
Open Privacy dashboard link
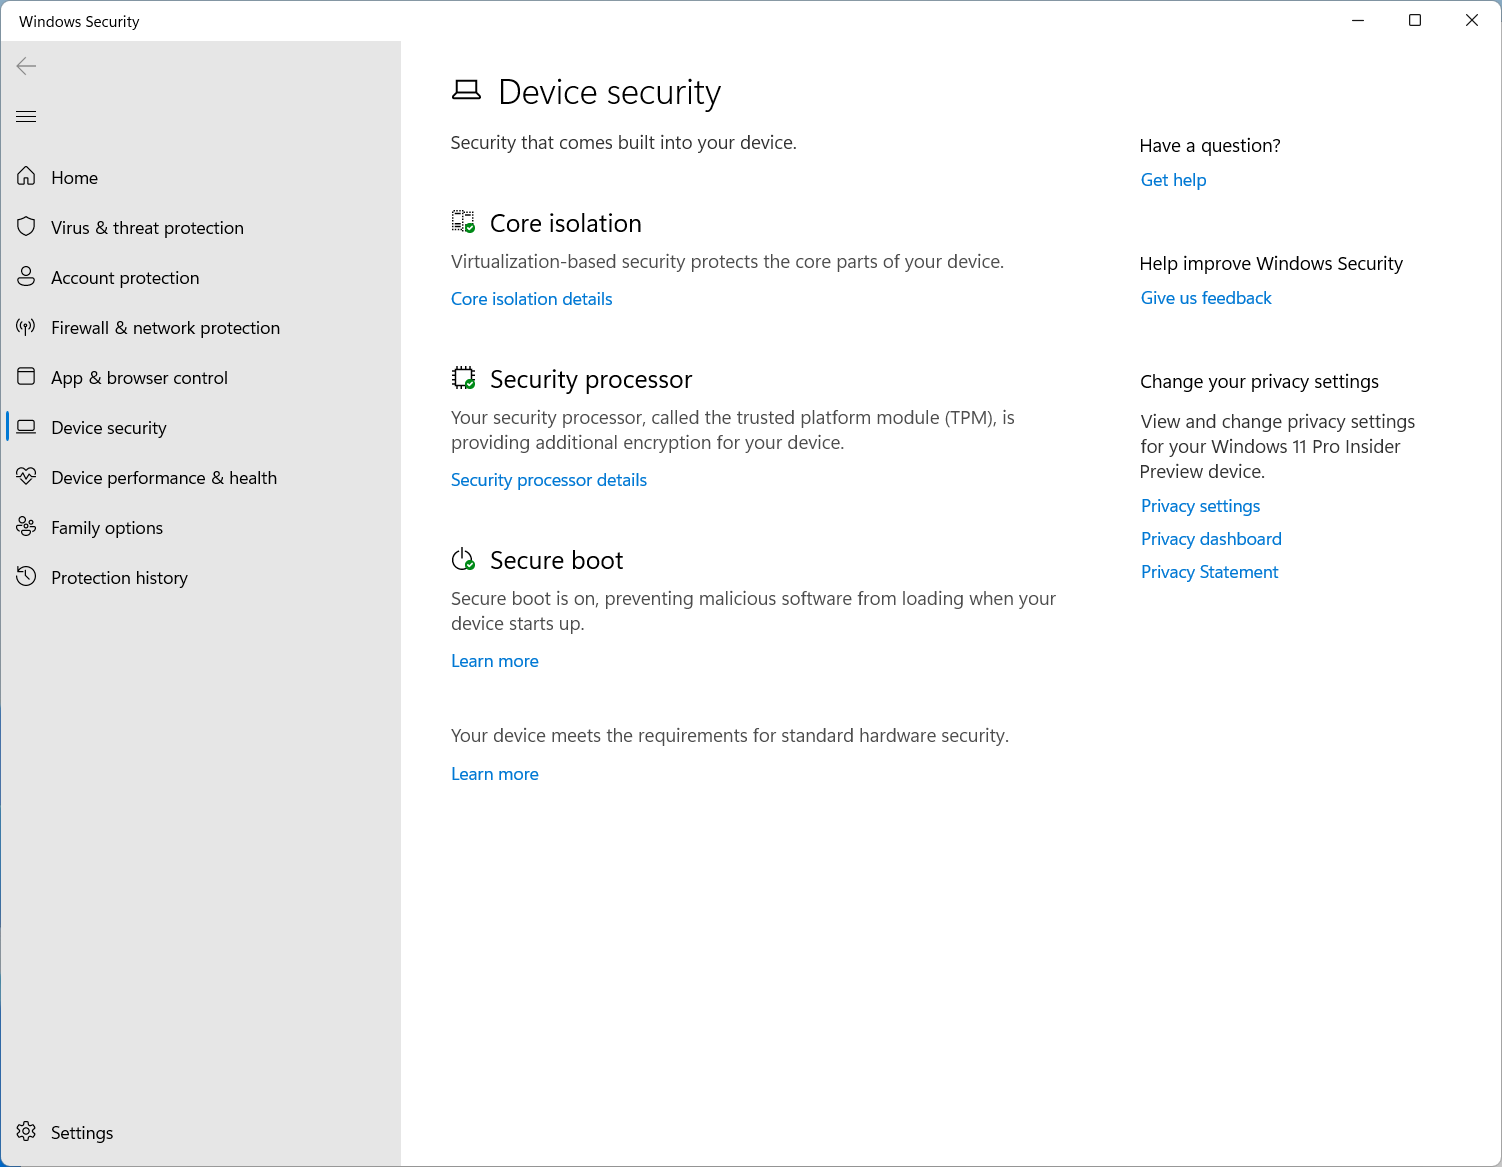tap(1211, 539)
